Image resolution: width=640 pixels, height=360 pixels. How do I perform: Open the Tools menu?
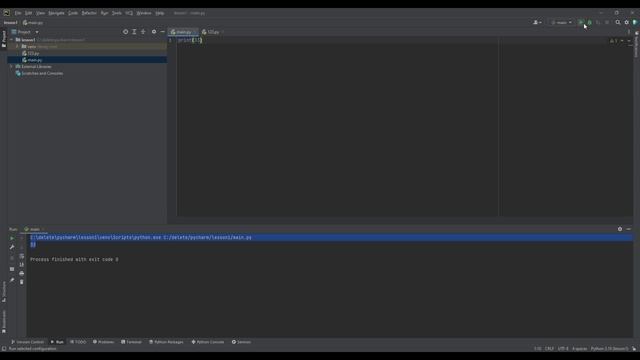tap(117, 13)
